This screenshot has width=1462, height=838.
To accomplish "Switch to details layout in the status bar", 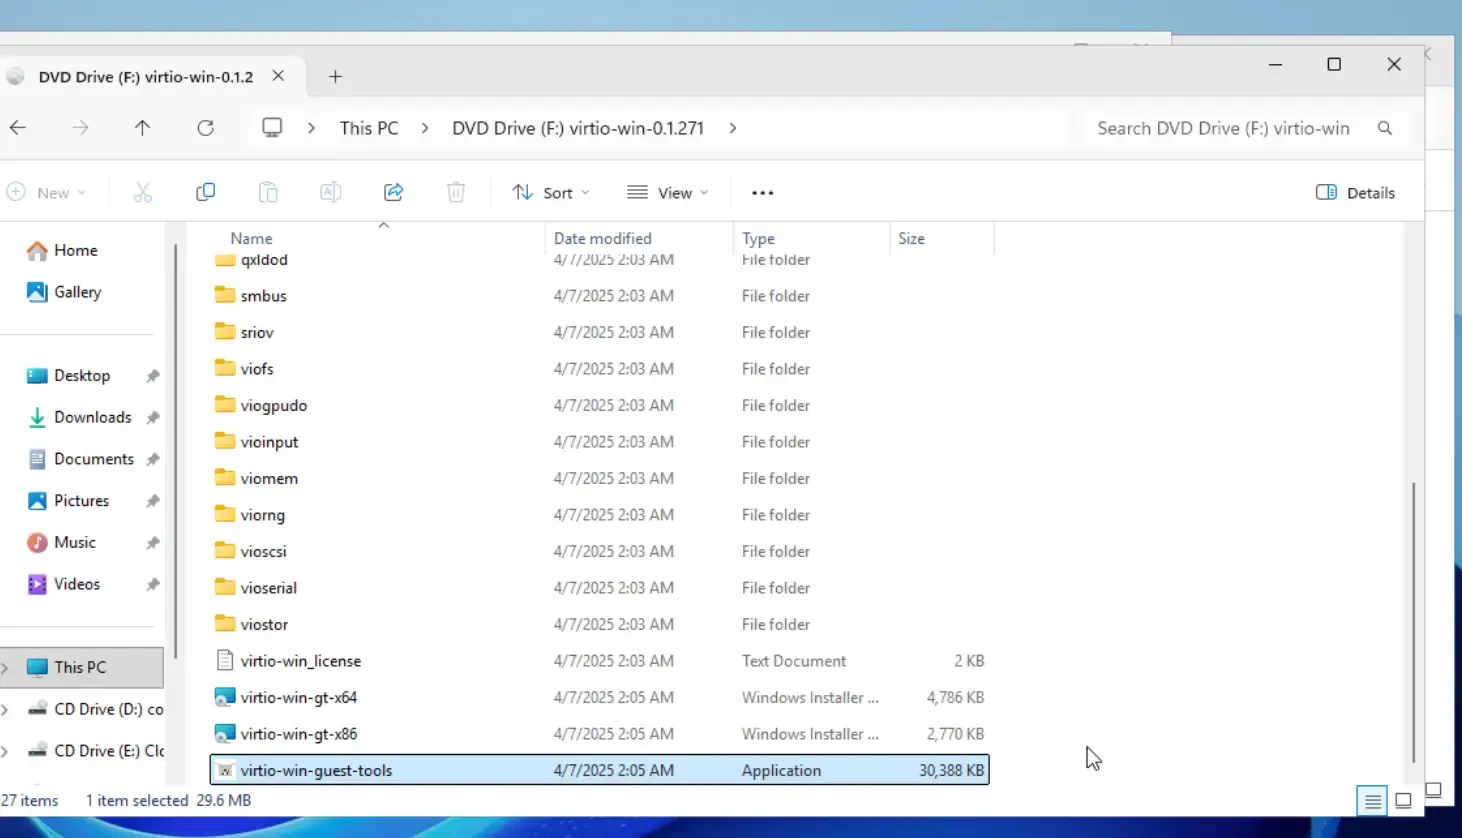I will coord(1371,800).
